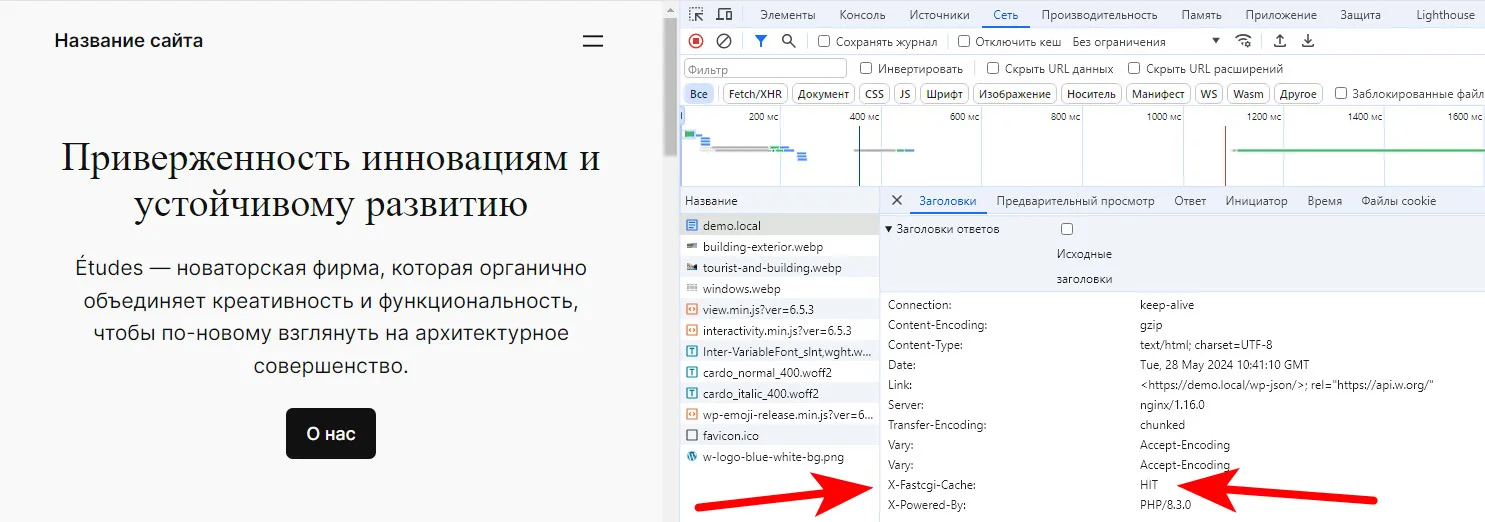1485x522 pixels.
Task: Click the export HAR download icon
Action: 1308,41
